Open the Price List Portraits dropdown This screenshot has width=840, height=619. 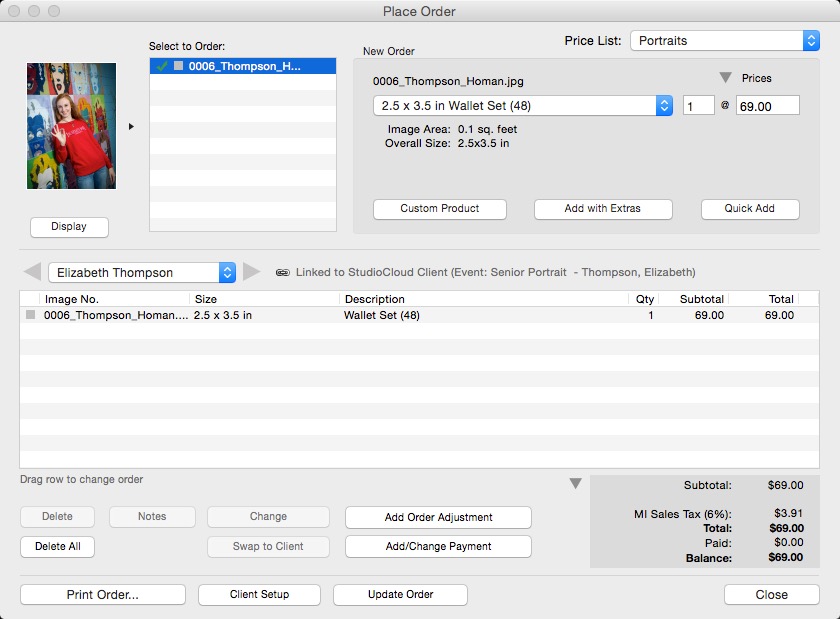(x=724, y=41)
